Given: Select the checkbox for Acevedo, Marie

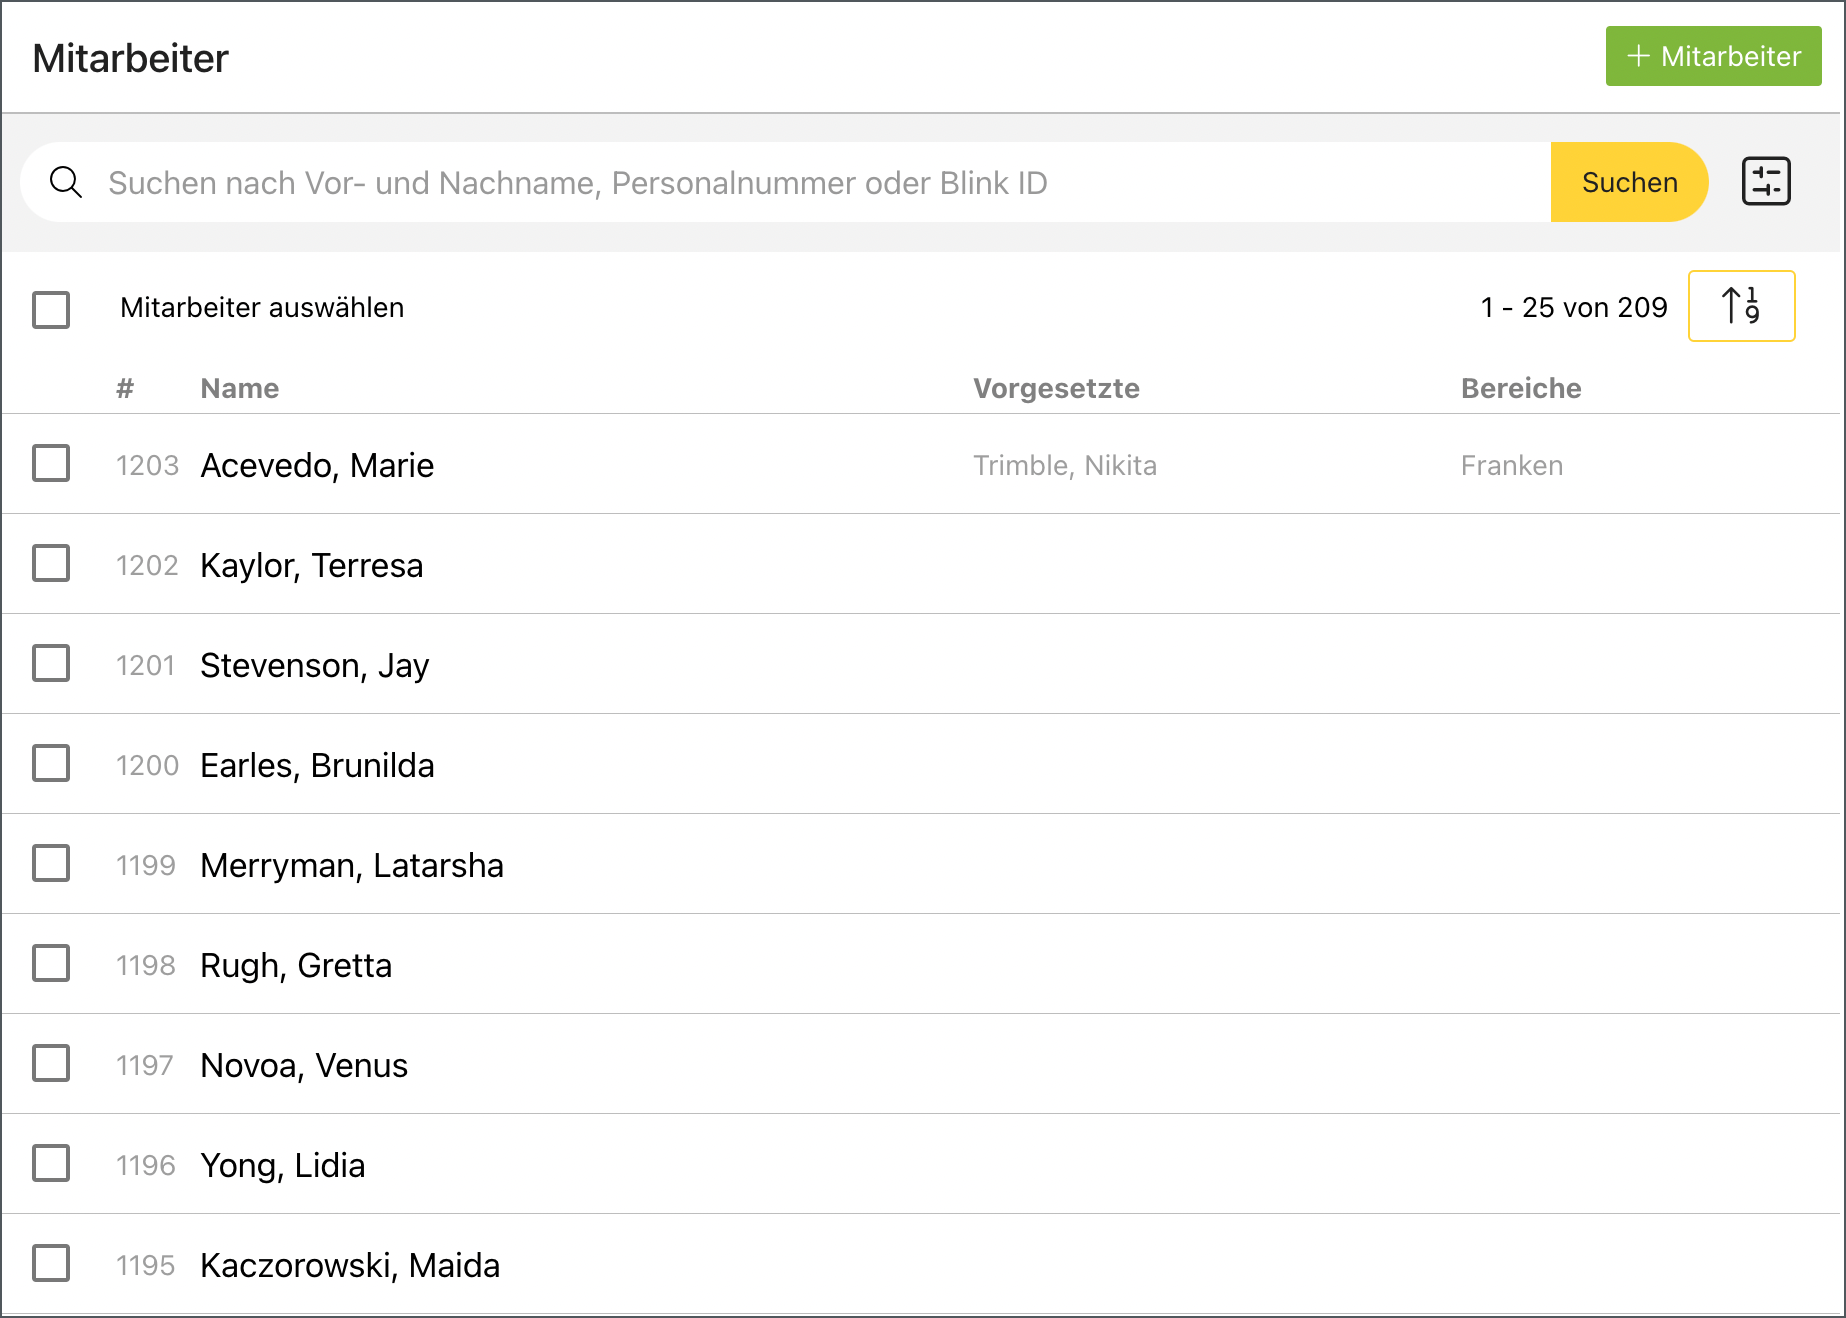Looking at the screenshot, I should pos(51,464).
